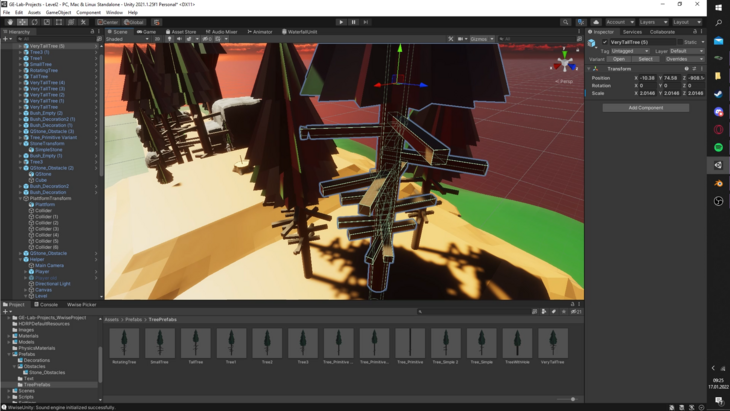This screenshot has width=730, height=411.
Task: Toggle Center pivot mode
Action: point(108,22)
